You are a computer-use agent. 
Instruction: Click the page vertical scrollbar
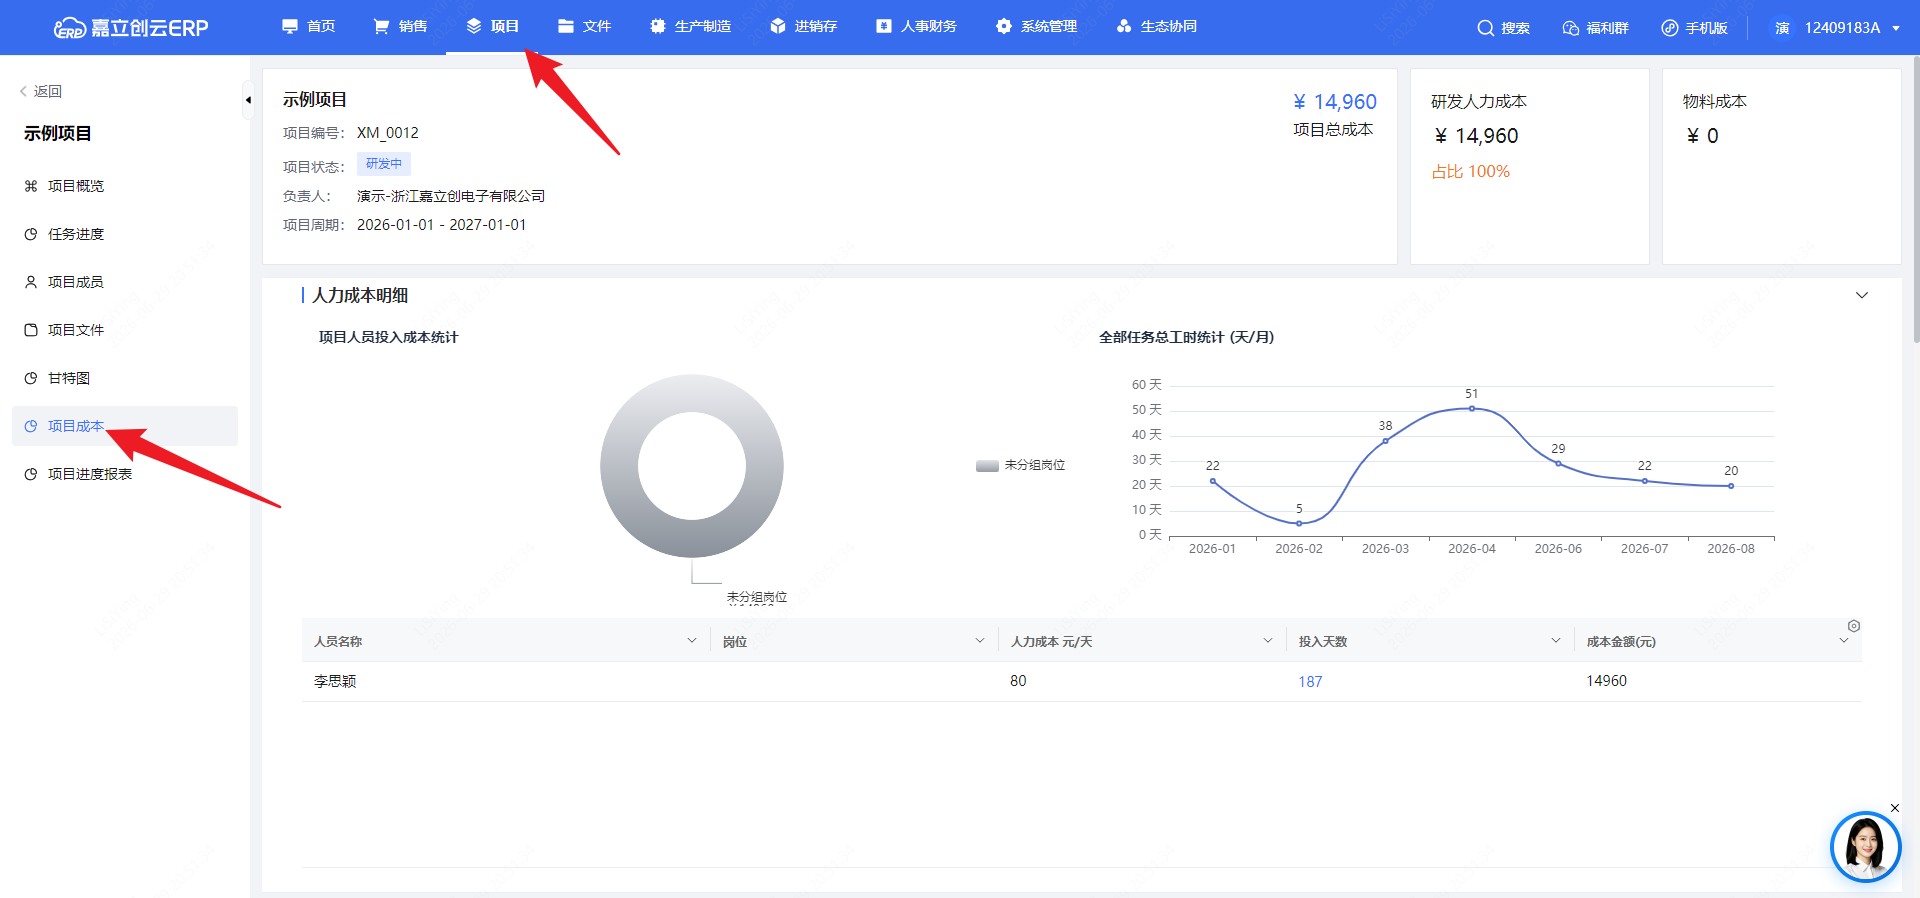[x=1915, y=200]
